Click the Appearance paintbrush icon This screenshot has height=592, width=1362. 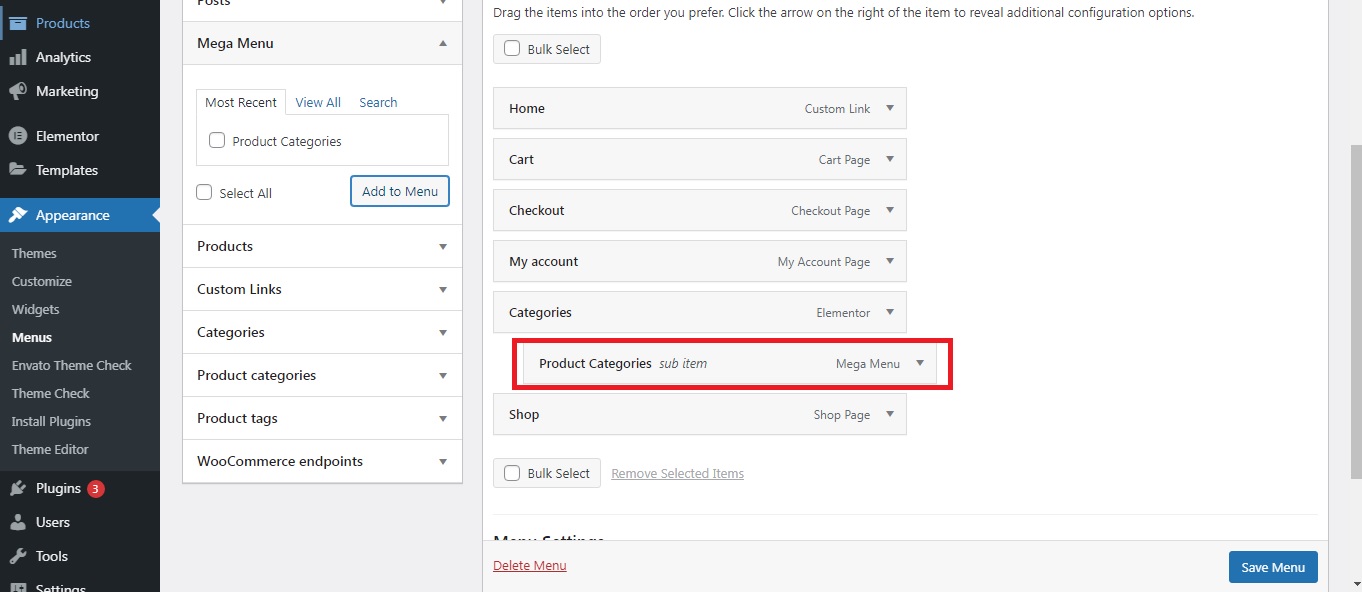pyautogui.click(x=17, y=215)
